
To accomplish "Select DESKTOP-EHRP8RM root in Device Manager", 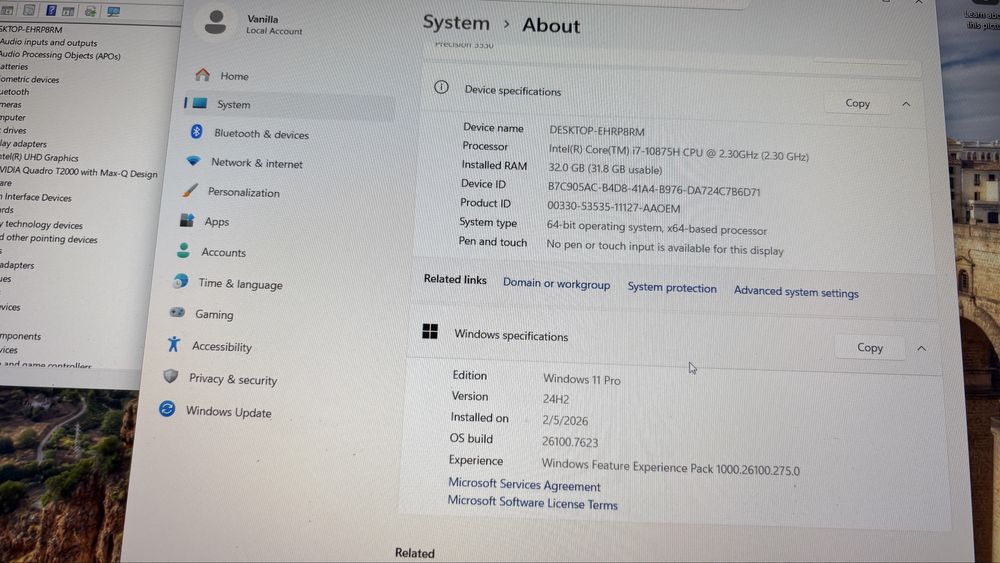I will (31, 29).
